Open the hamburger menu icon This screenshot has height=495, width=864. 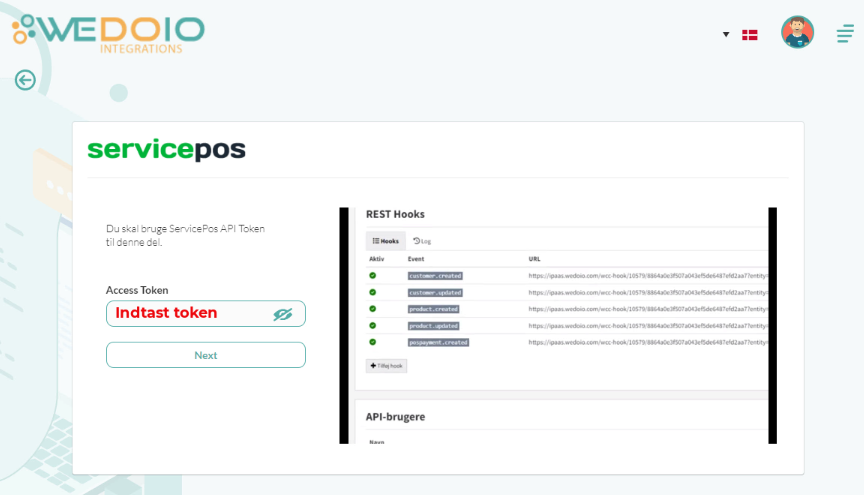coord(845,34)
